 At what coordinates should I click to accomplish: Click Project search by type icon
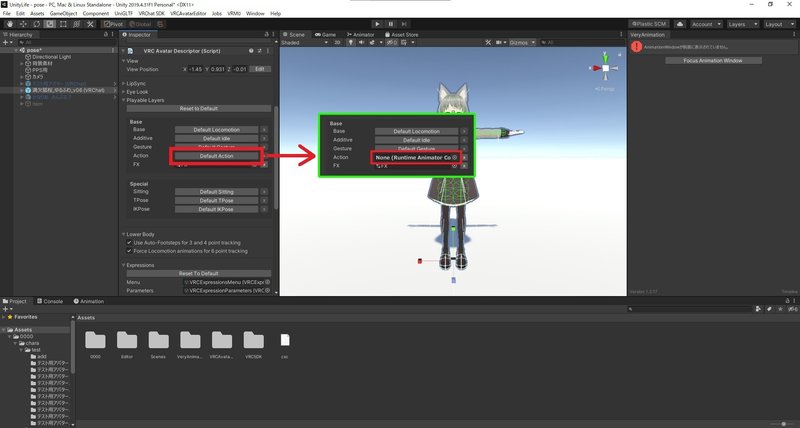click(x=759, y=309)
